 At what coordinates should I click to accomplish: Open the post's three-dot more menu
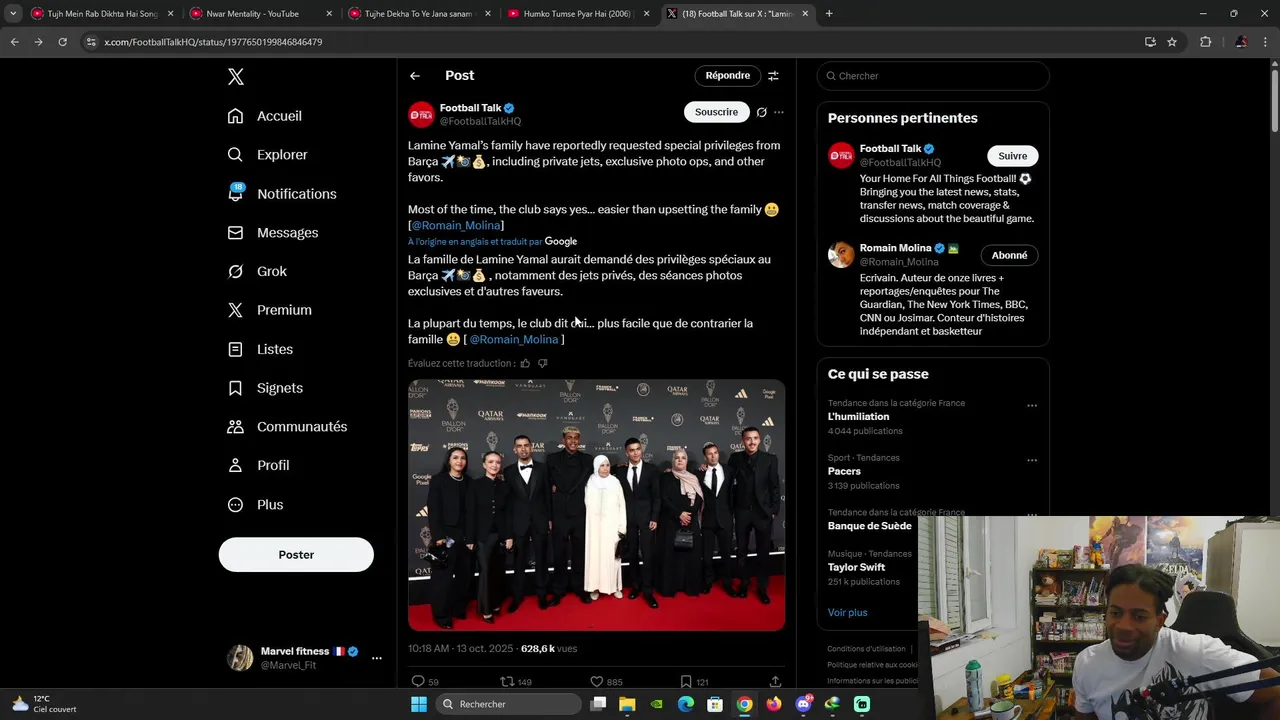point(779,112)
